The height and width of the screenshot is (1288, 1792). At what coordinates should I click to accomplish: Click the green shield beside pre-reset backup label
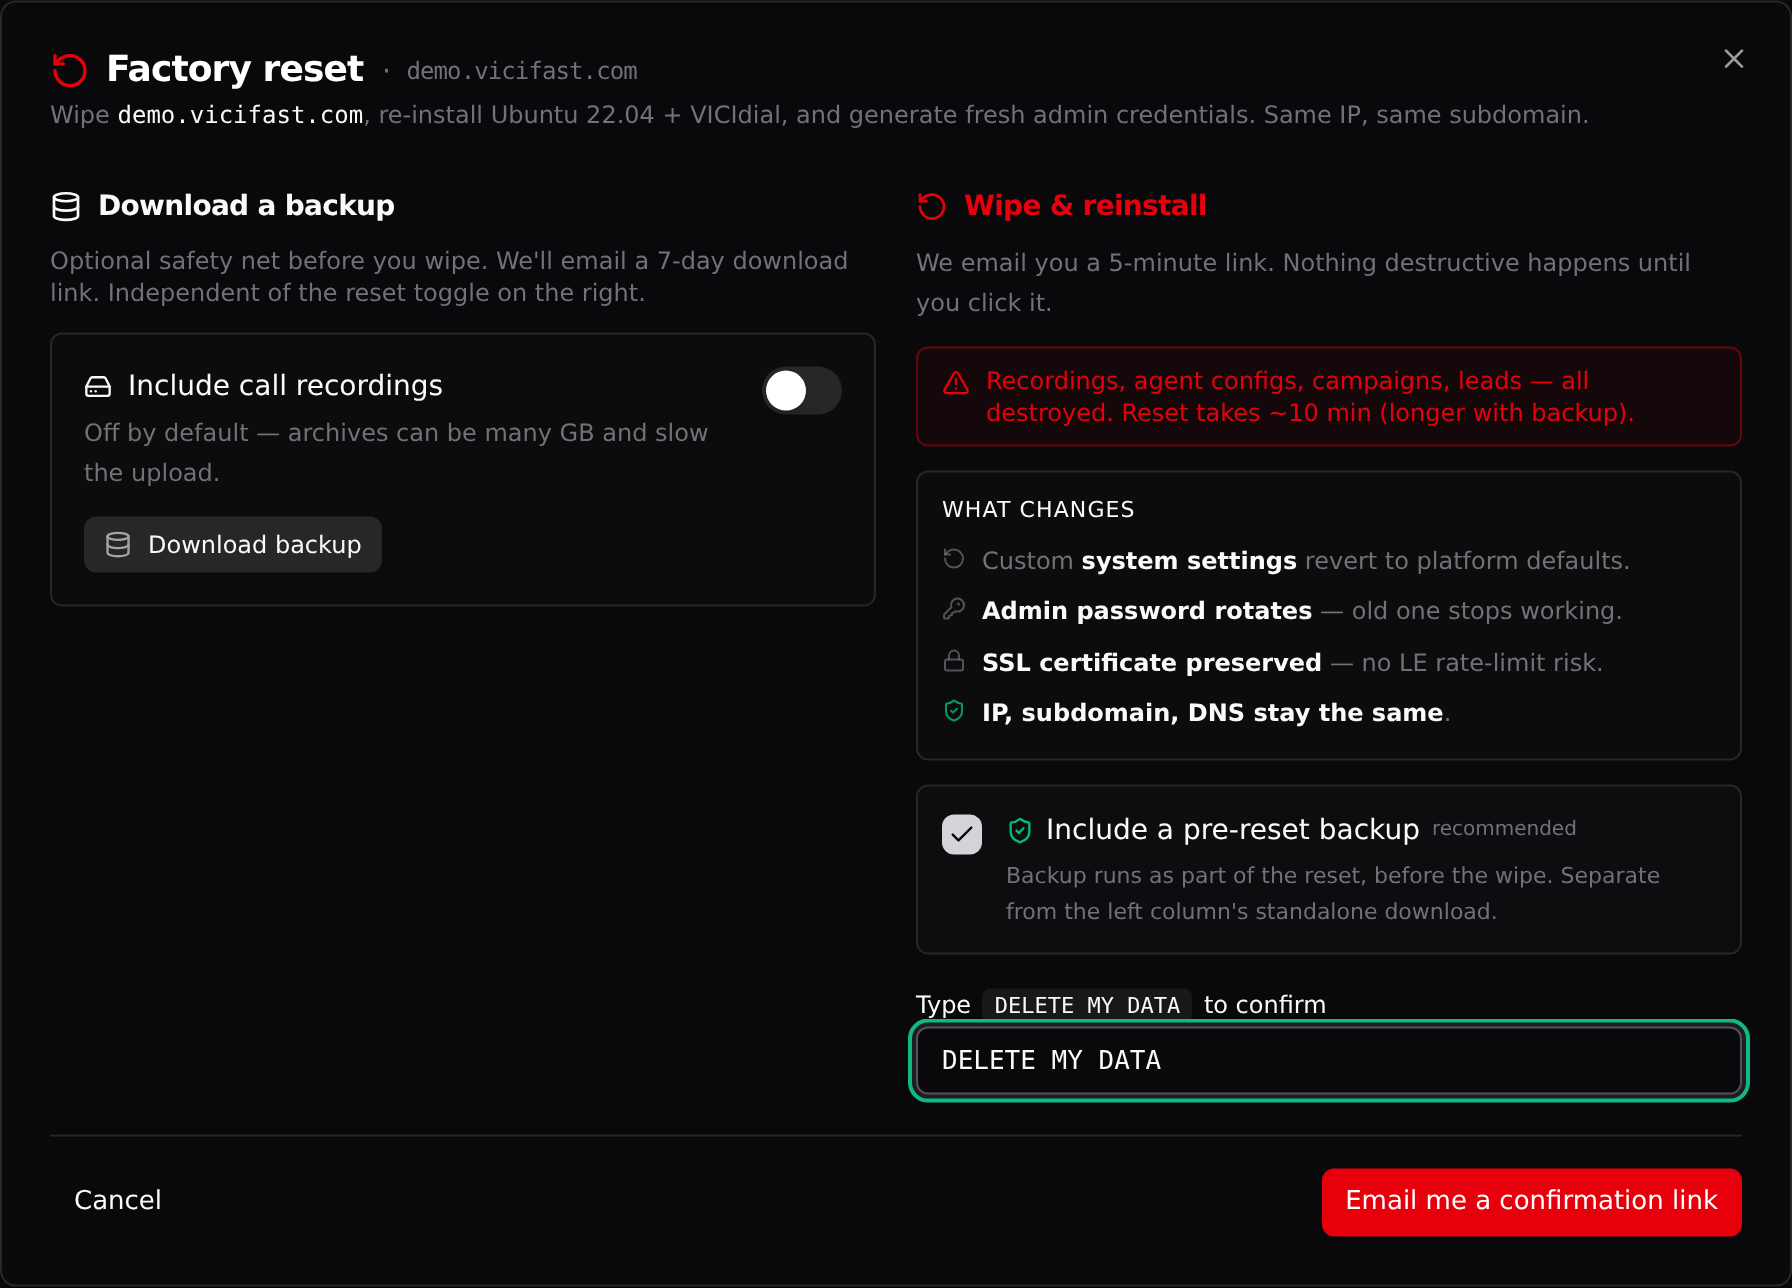pyautogui.click(x=1020, y=830)
